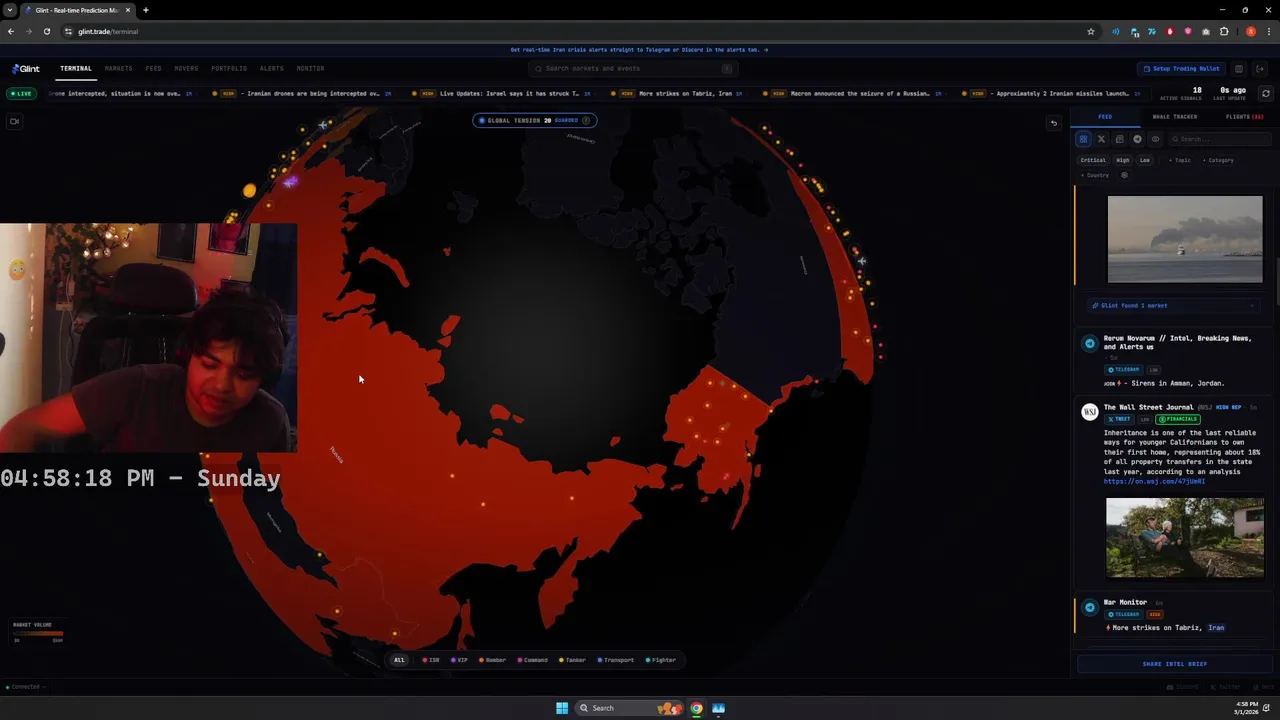This screenshot has width=1280, height=720.
Task: Click the War Monitor Telegram avatar
Action: tap(1090, 607)
